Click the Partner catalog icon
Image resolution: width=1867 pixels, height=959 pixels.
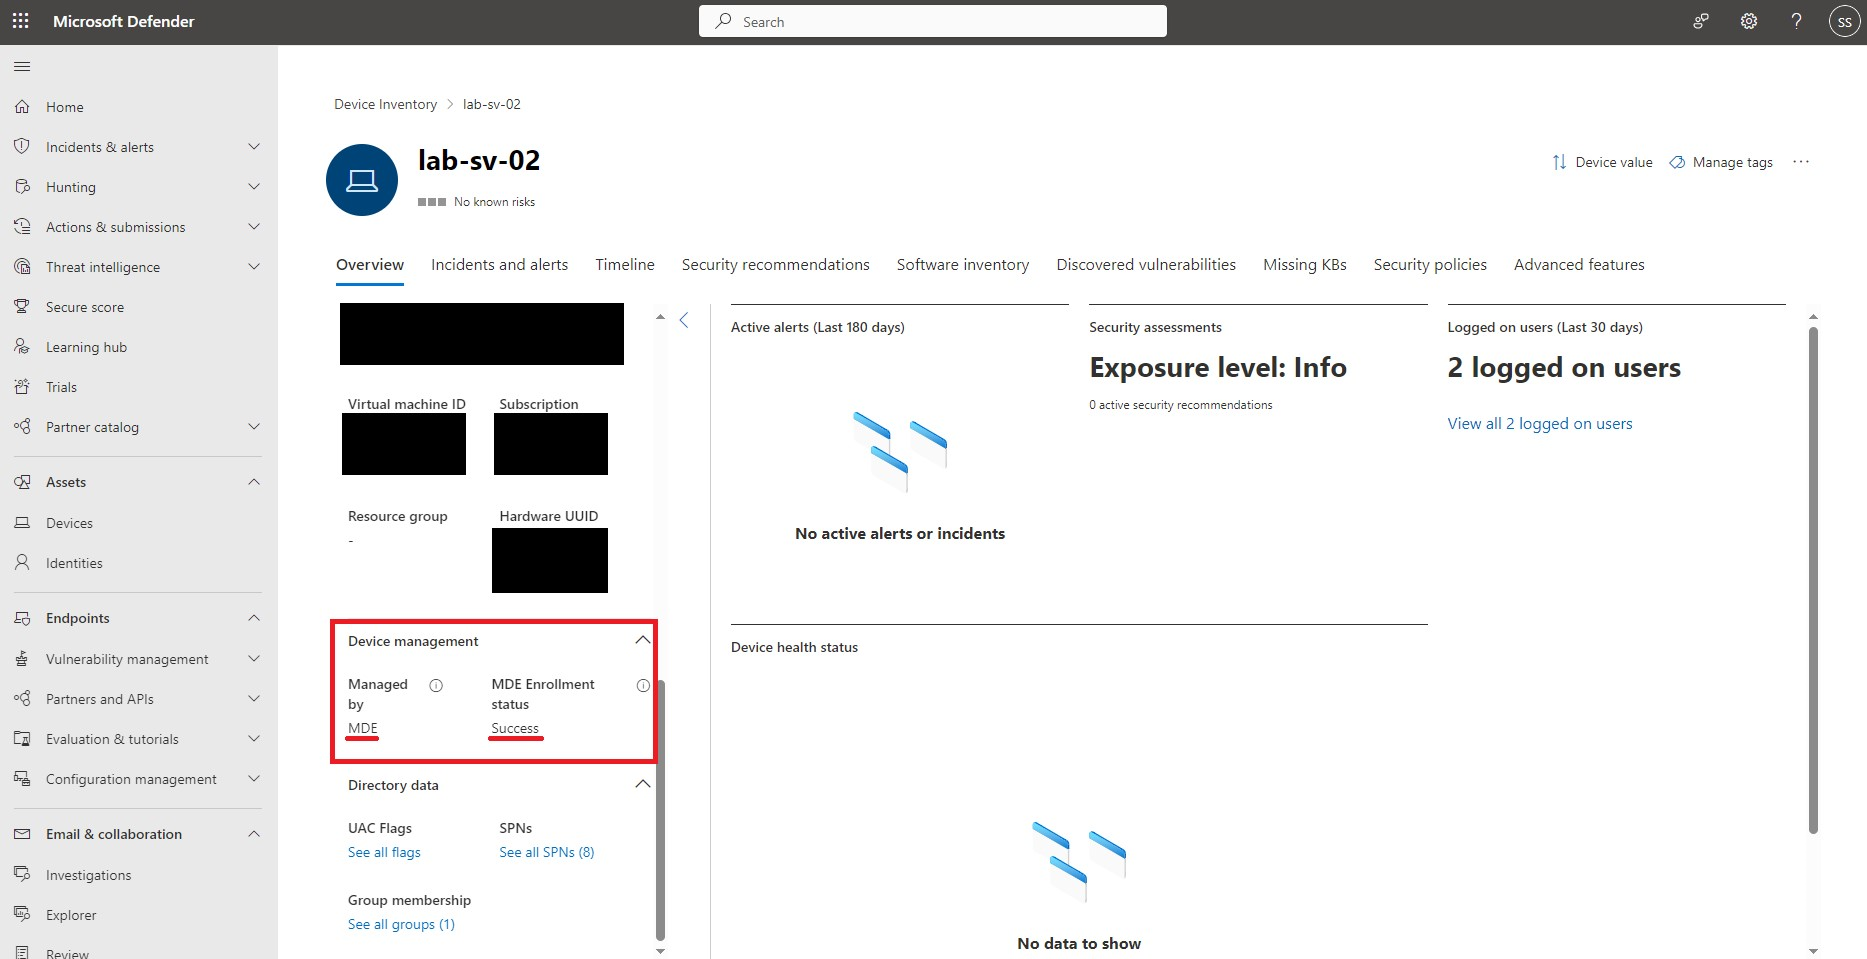coord(22,427)
